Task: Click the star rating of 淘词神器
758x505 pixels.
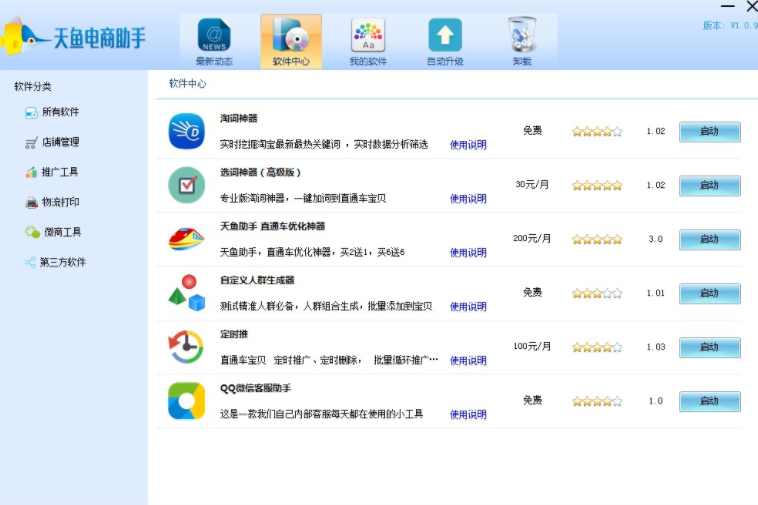Action: pos(597,131)
